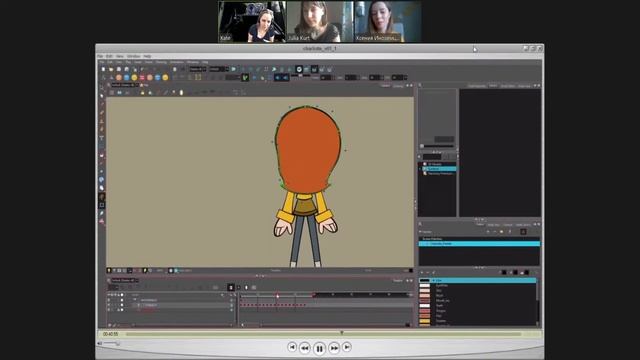
Task: Open Harmony's Play menu
Action: (x=128, y=62)
